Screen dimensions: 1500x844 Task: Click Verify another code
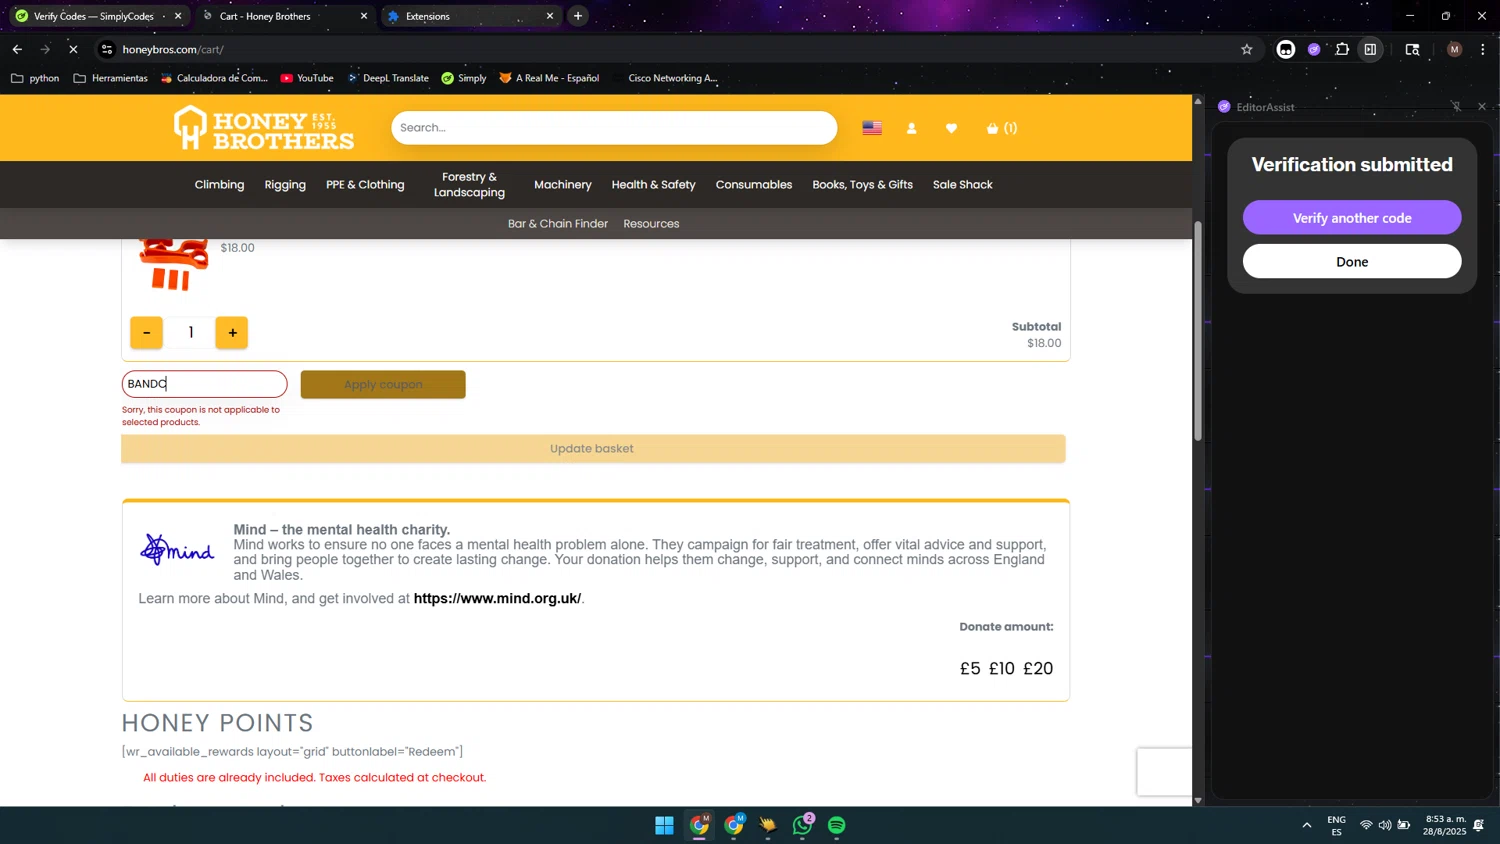(1352, 218)
